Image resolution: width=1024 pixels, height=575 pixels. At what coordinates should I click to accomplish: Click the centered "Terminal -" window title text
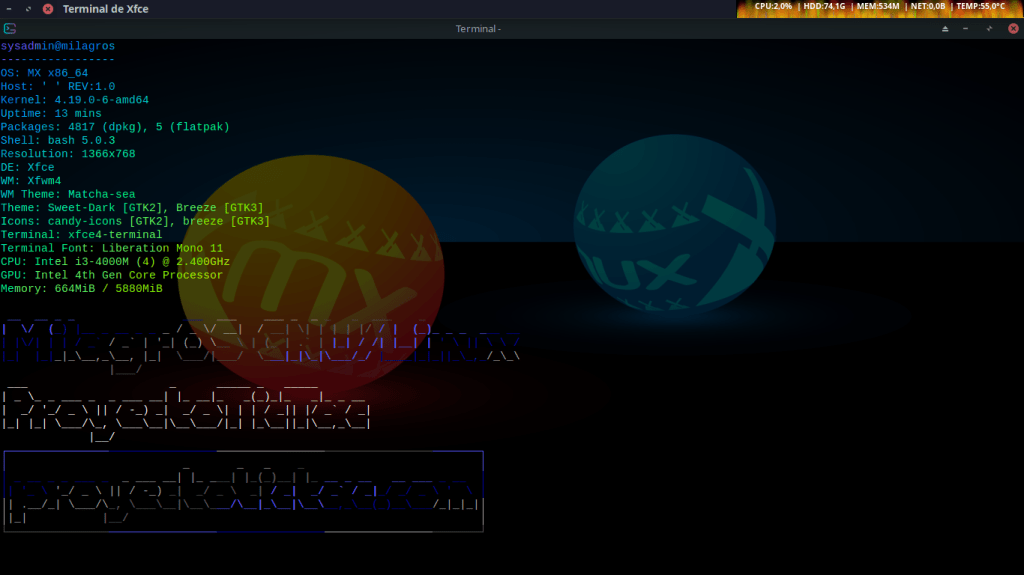click(478, 29)
